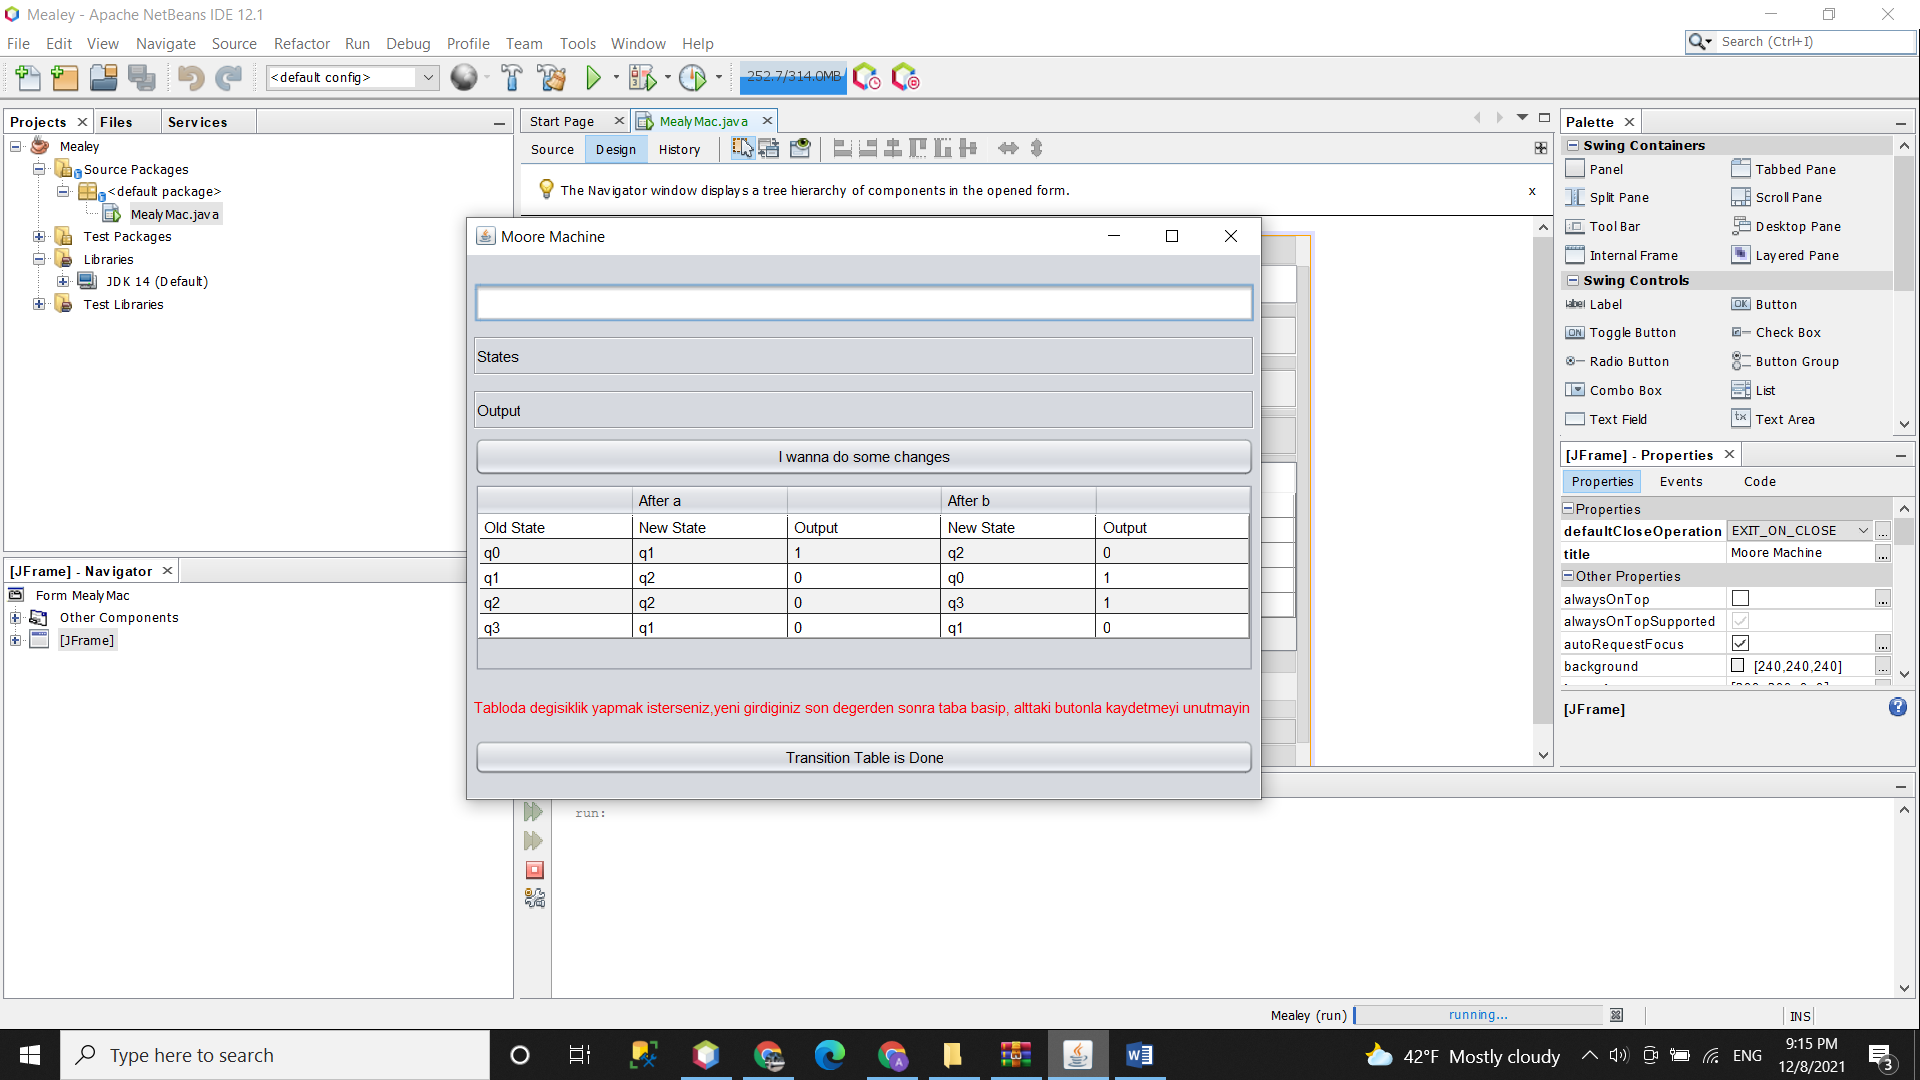
Task: Click the Connection Mode designer icon
Action: 769,148
